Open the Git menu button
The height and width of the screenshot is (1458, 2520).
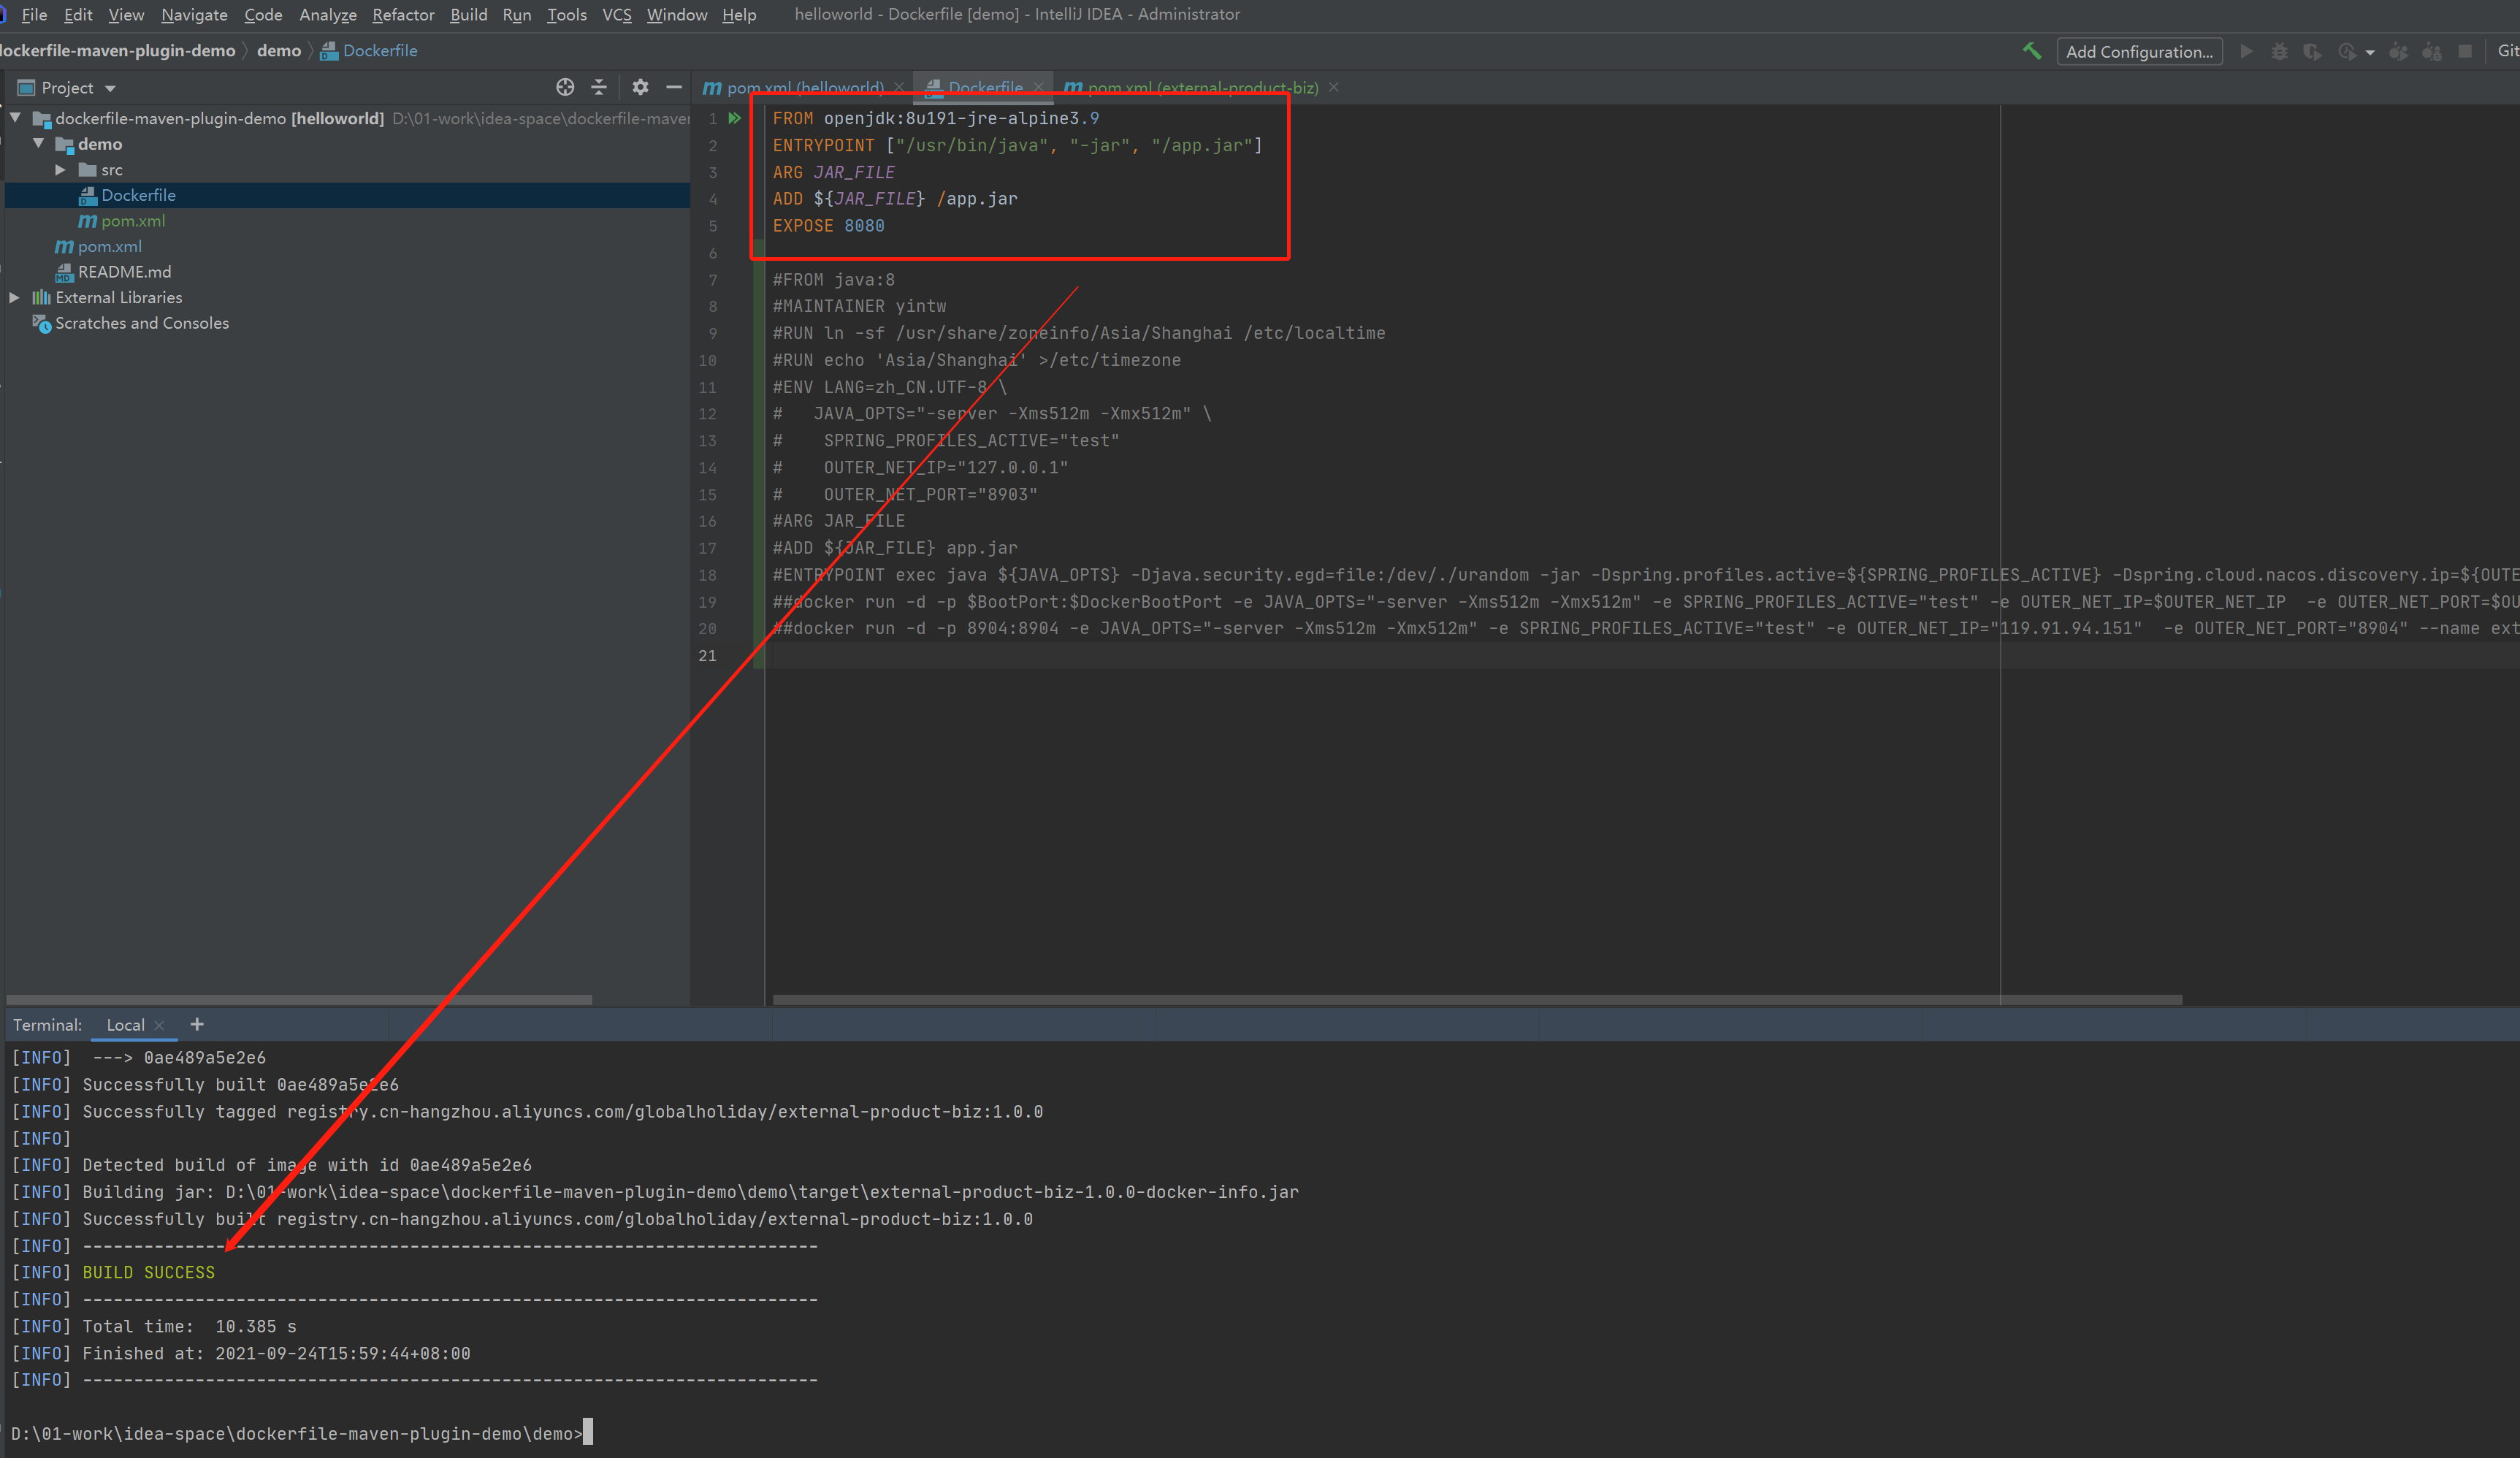click(x=2507, y=50)
